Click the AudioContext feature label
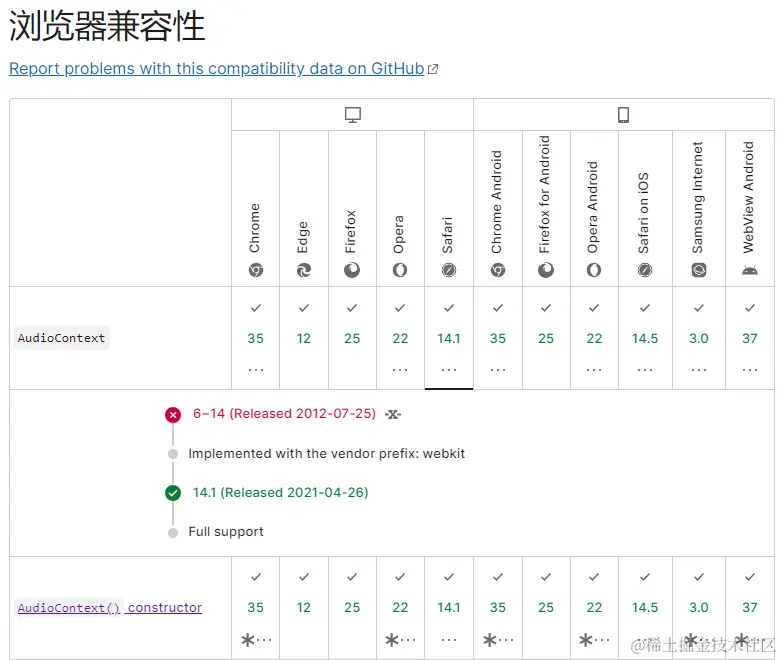Screen dimensions: 782x660 61,338
